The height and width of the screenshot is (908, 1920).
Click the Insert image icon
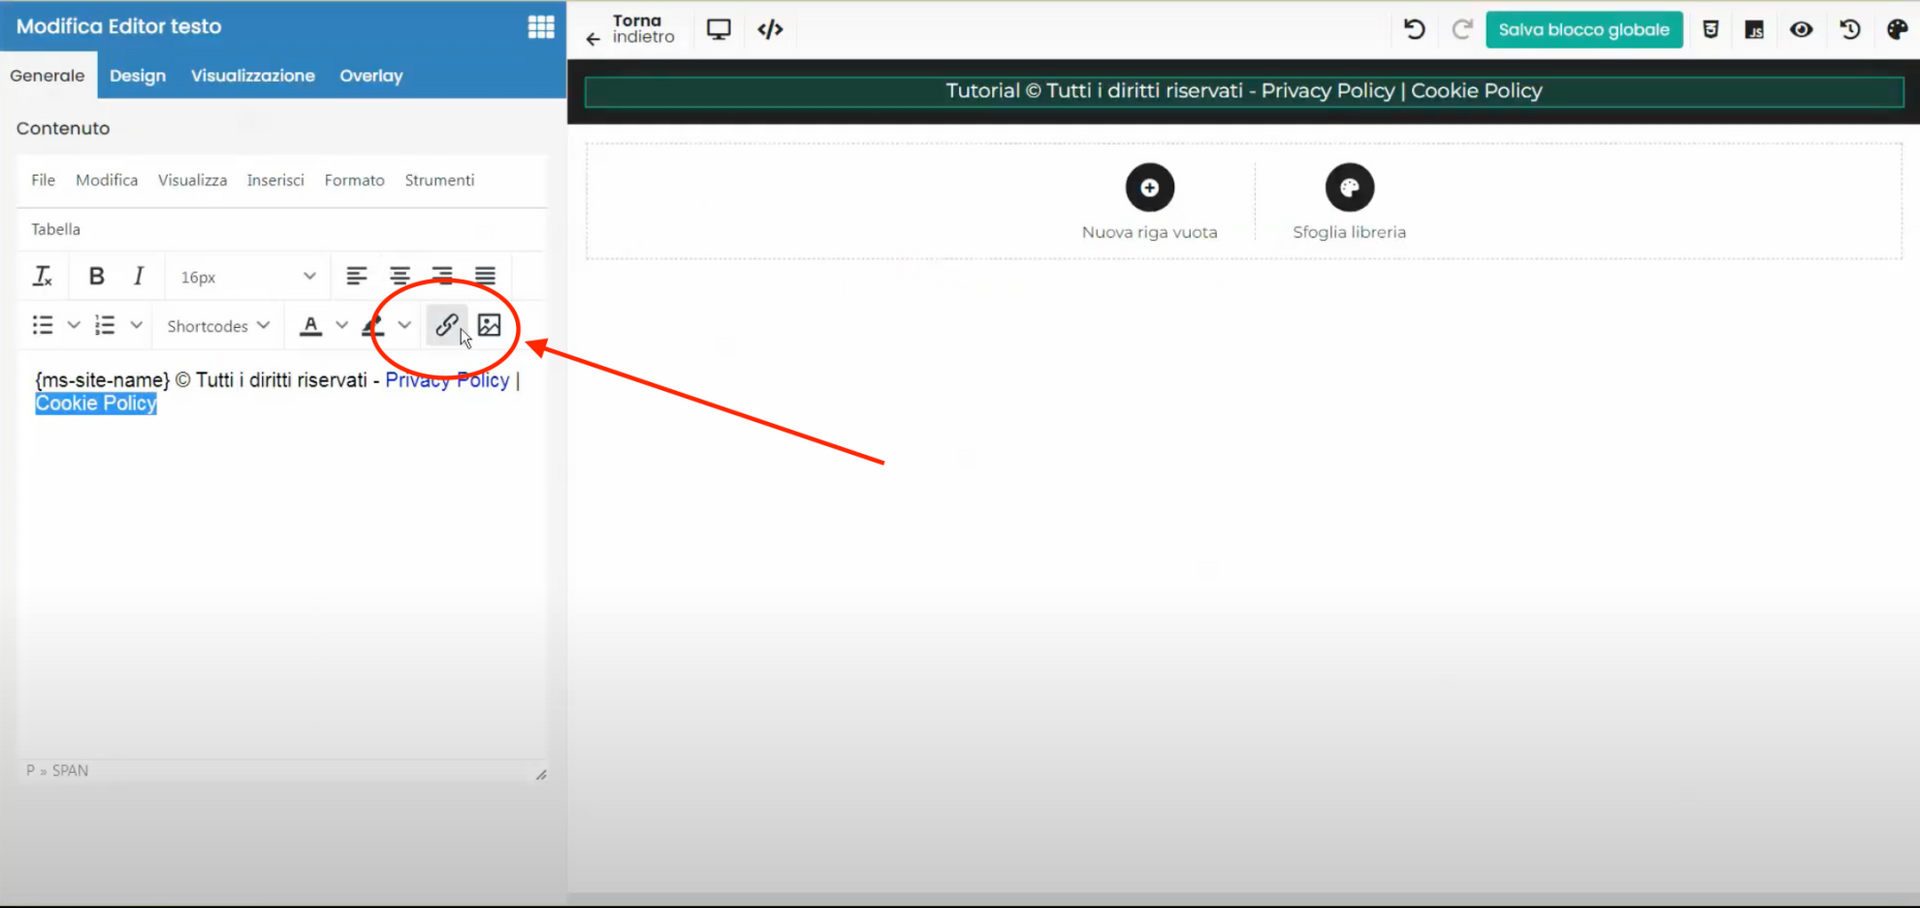(489, 325)
